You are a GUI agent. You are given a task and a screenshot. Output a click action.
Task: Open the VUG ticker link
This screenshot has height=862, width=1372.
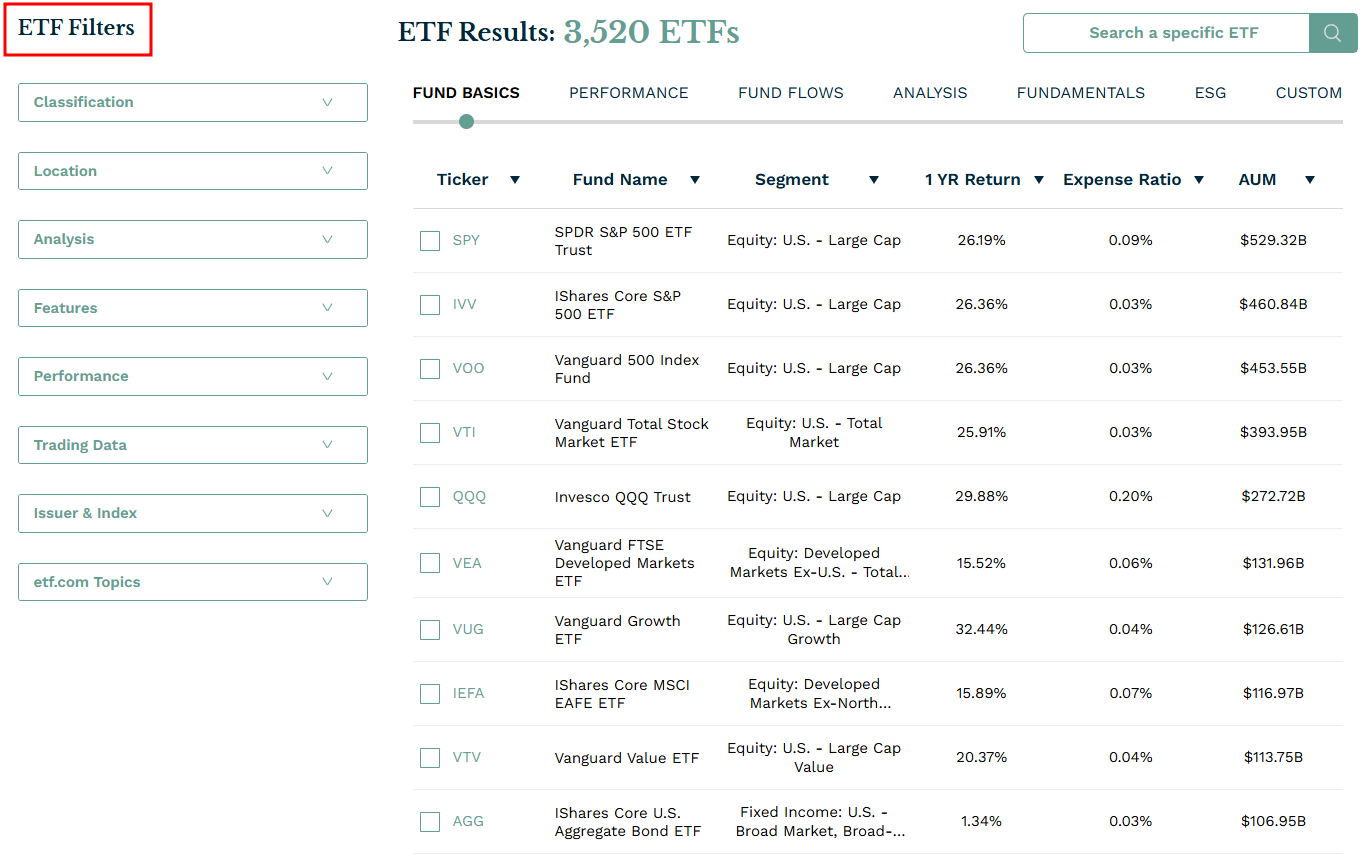point(468,630)
